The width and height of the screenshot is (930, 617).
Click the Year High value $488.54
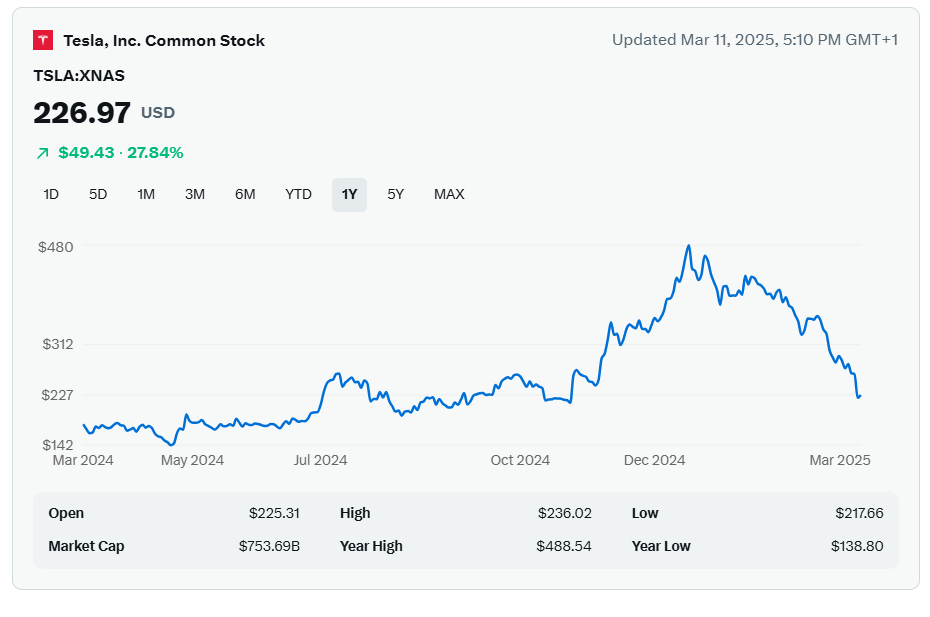564,546
